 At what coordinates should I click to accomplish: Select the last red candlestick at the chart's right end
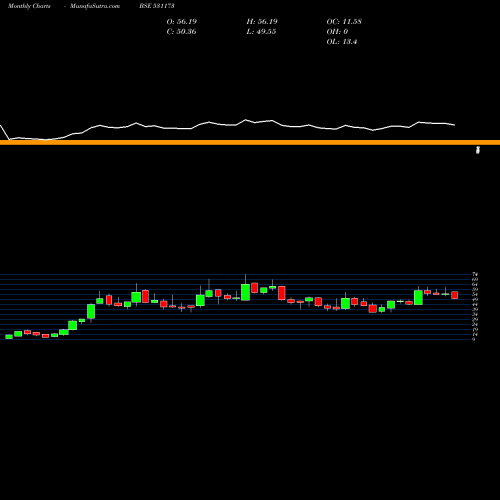(x=455, y=295)
